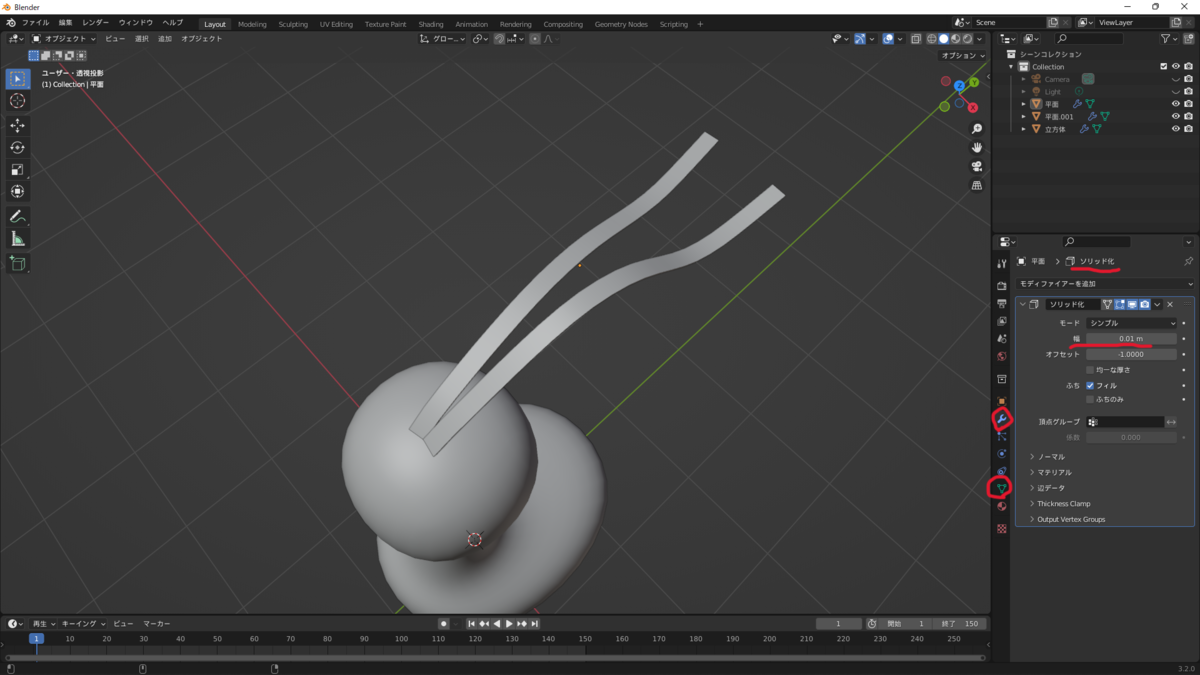1200x675 pixels.
Task: Open the Render properties tab
Action: tap(1002, 286)
